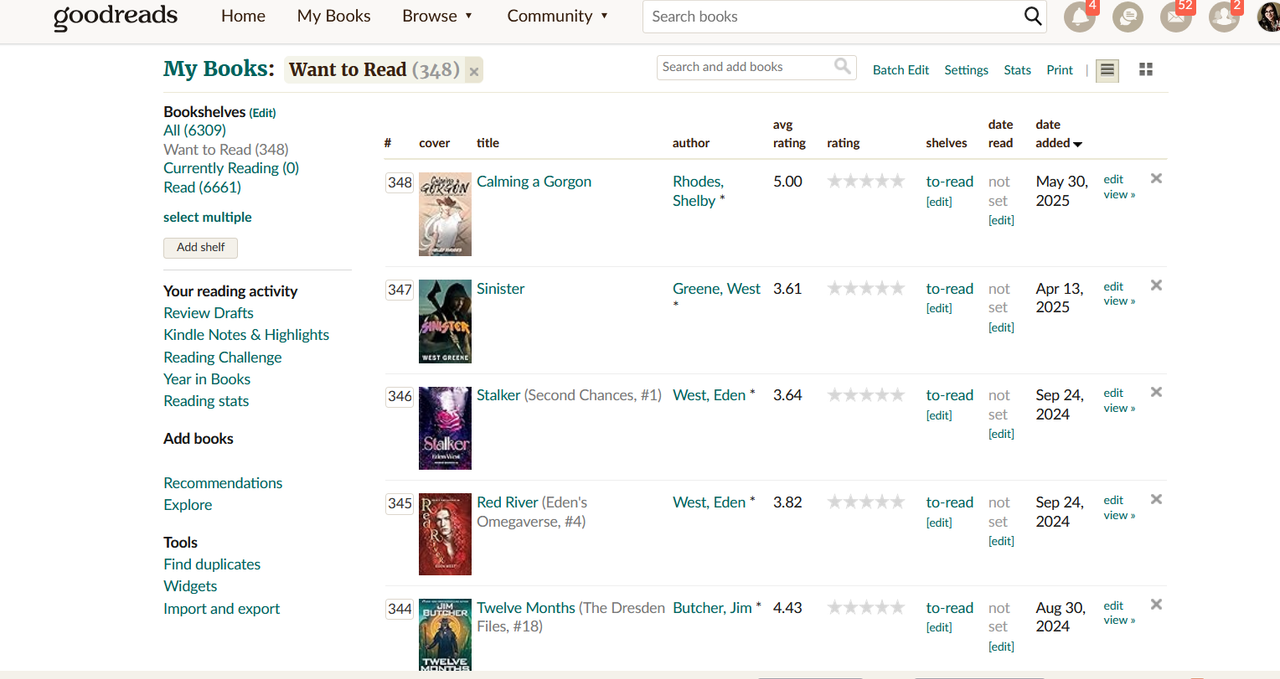The height and width of the screenshot is (679, 1280).
Task: Rate Twelve Months with the stars
Action: [866, 607]
